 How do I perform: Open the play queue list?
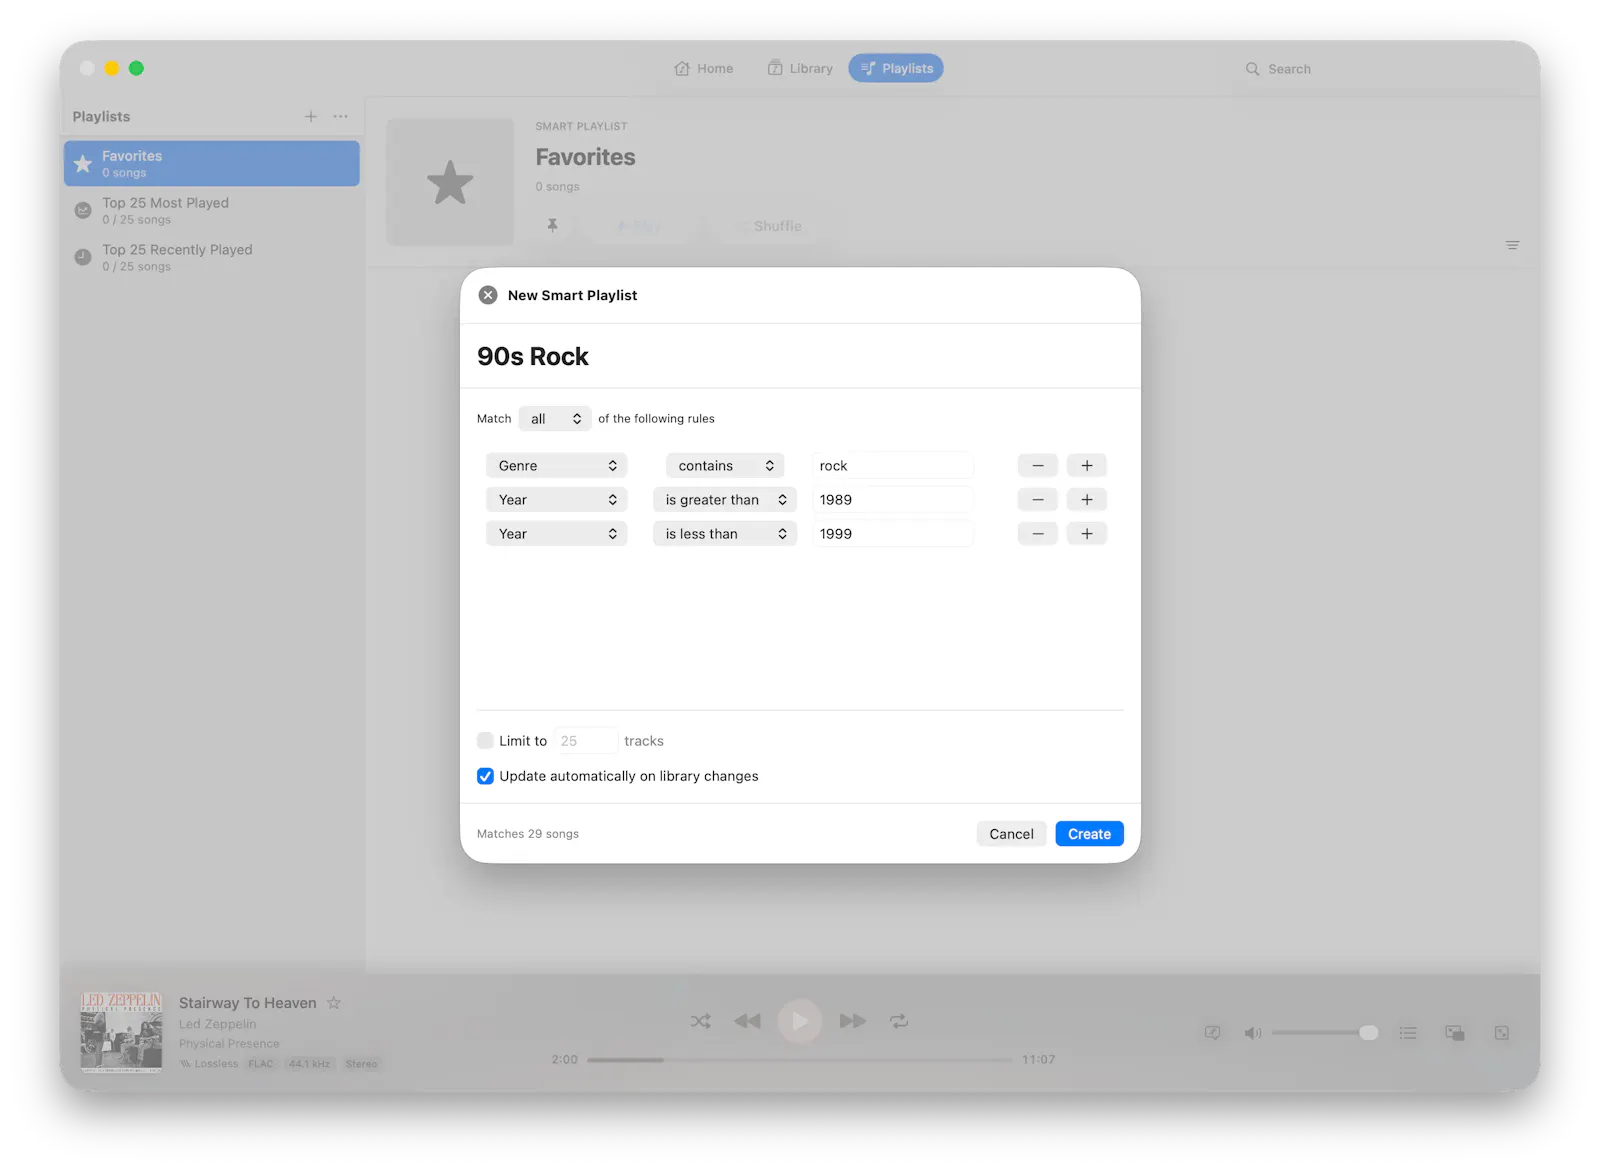point(1408,1033)
